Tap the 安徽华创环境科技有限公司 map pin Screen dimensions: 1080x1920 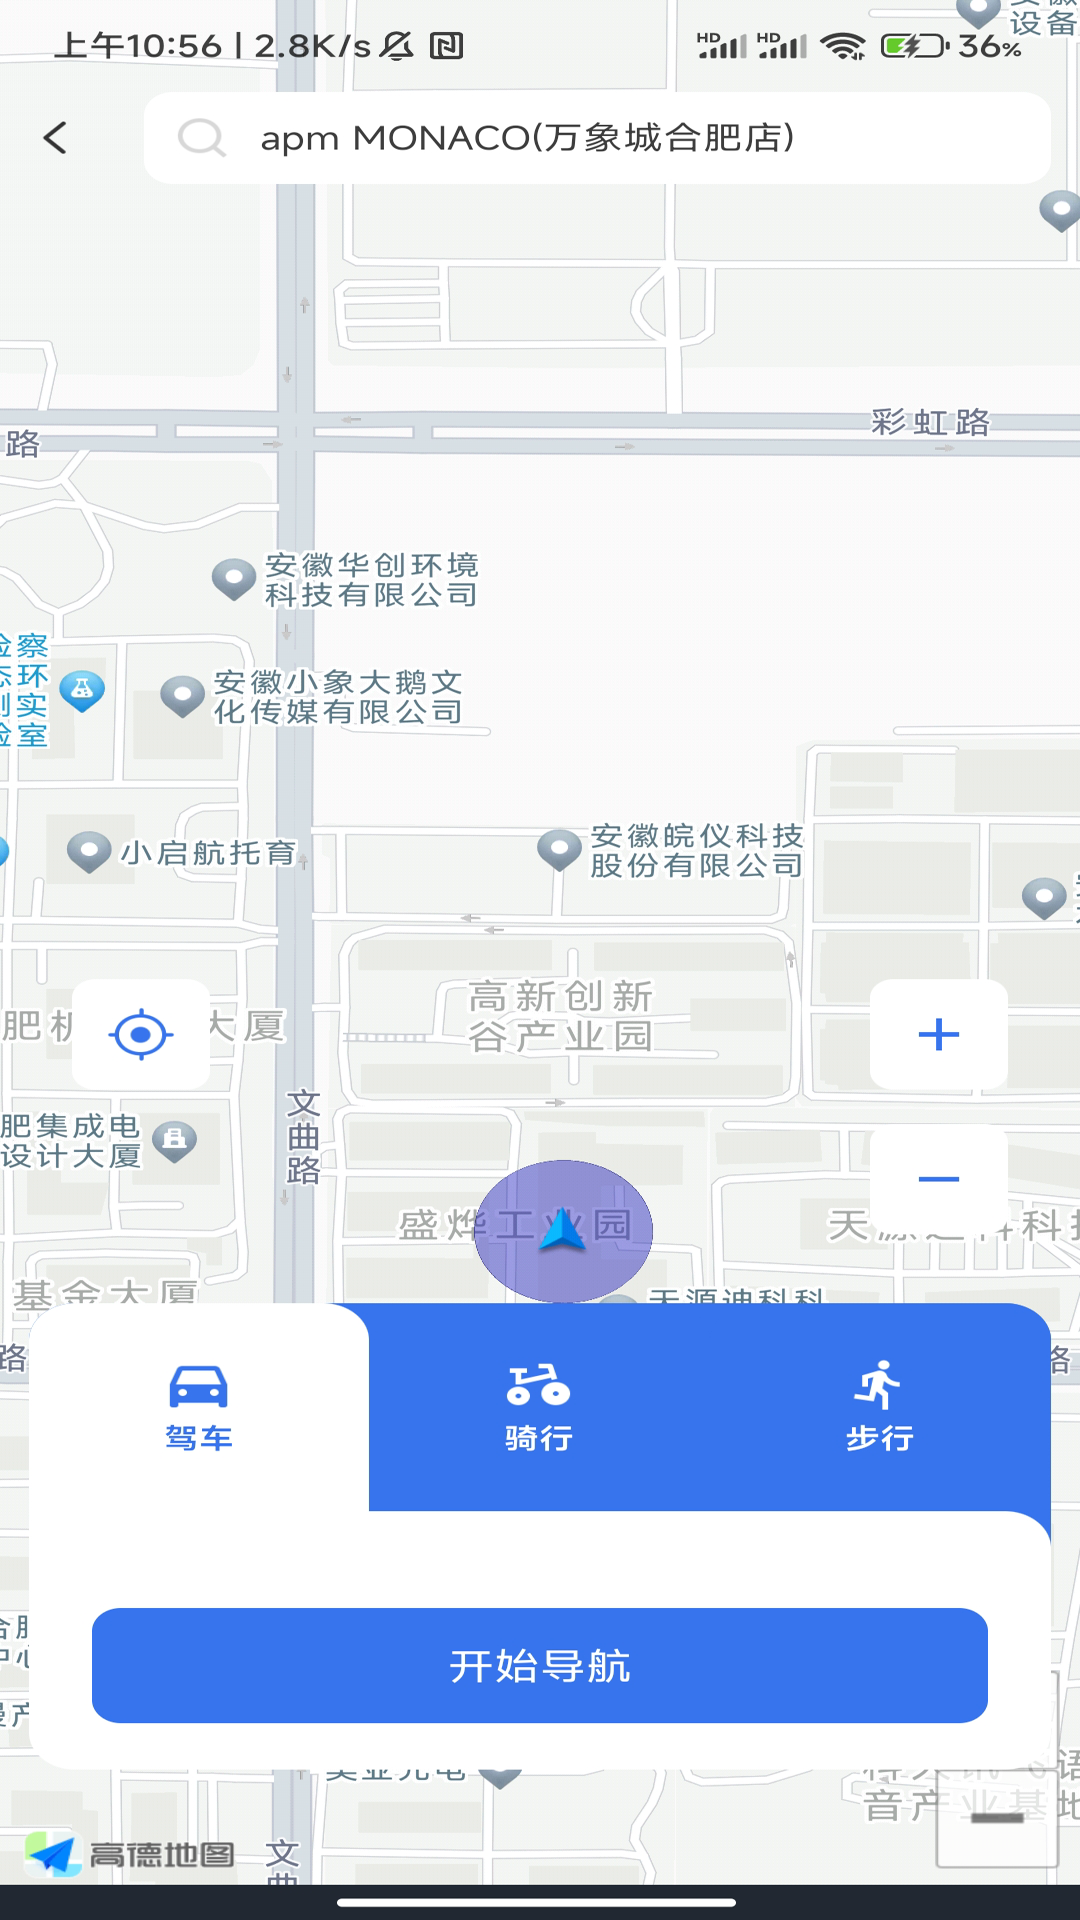234,578
